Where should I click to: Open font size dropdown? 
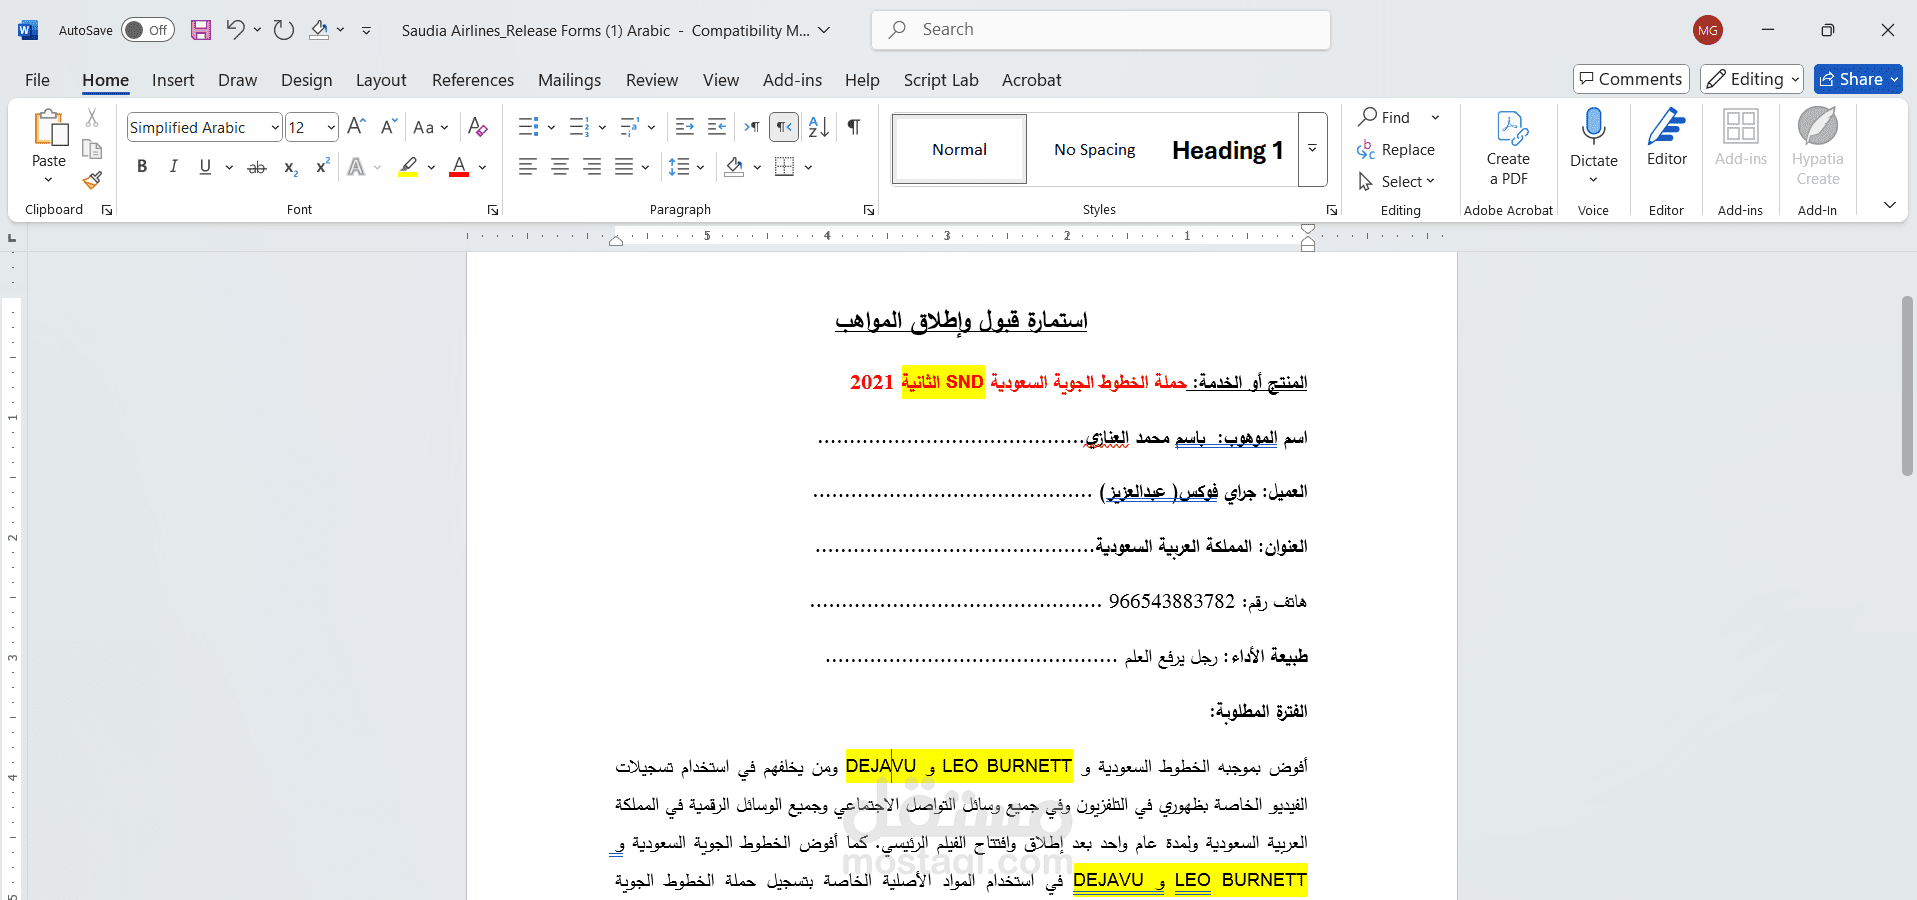[x=331, y=127]
